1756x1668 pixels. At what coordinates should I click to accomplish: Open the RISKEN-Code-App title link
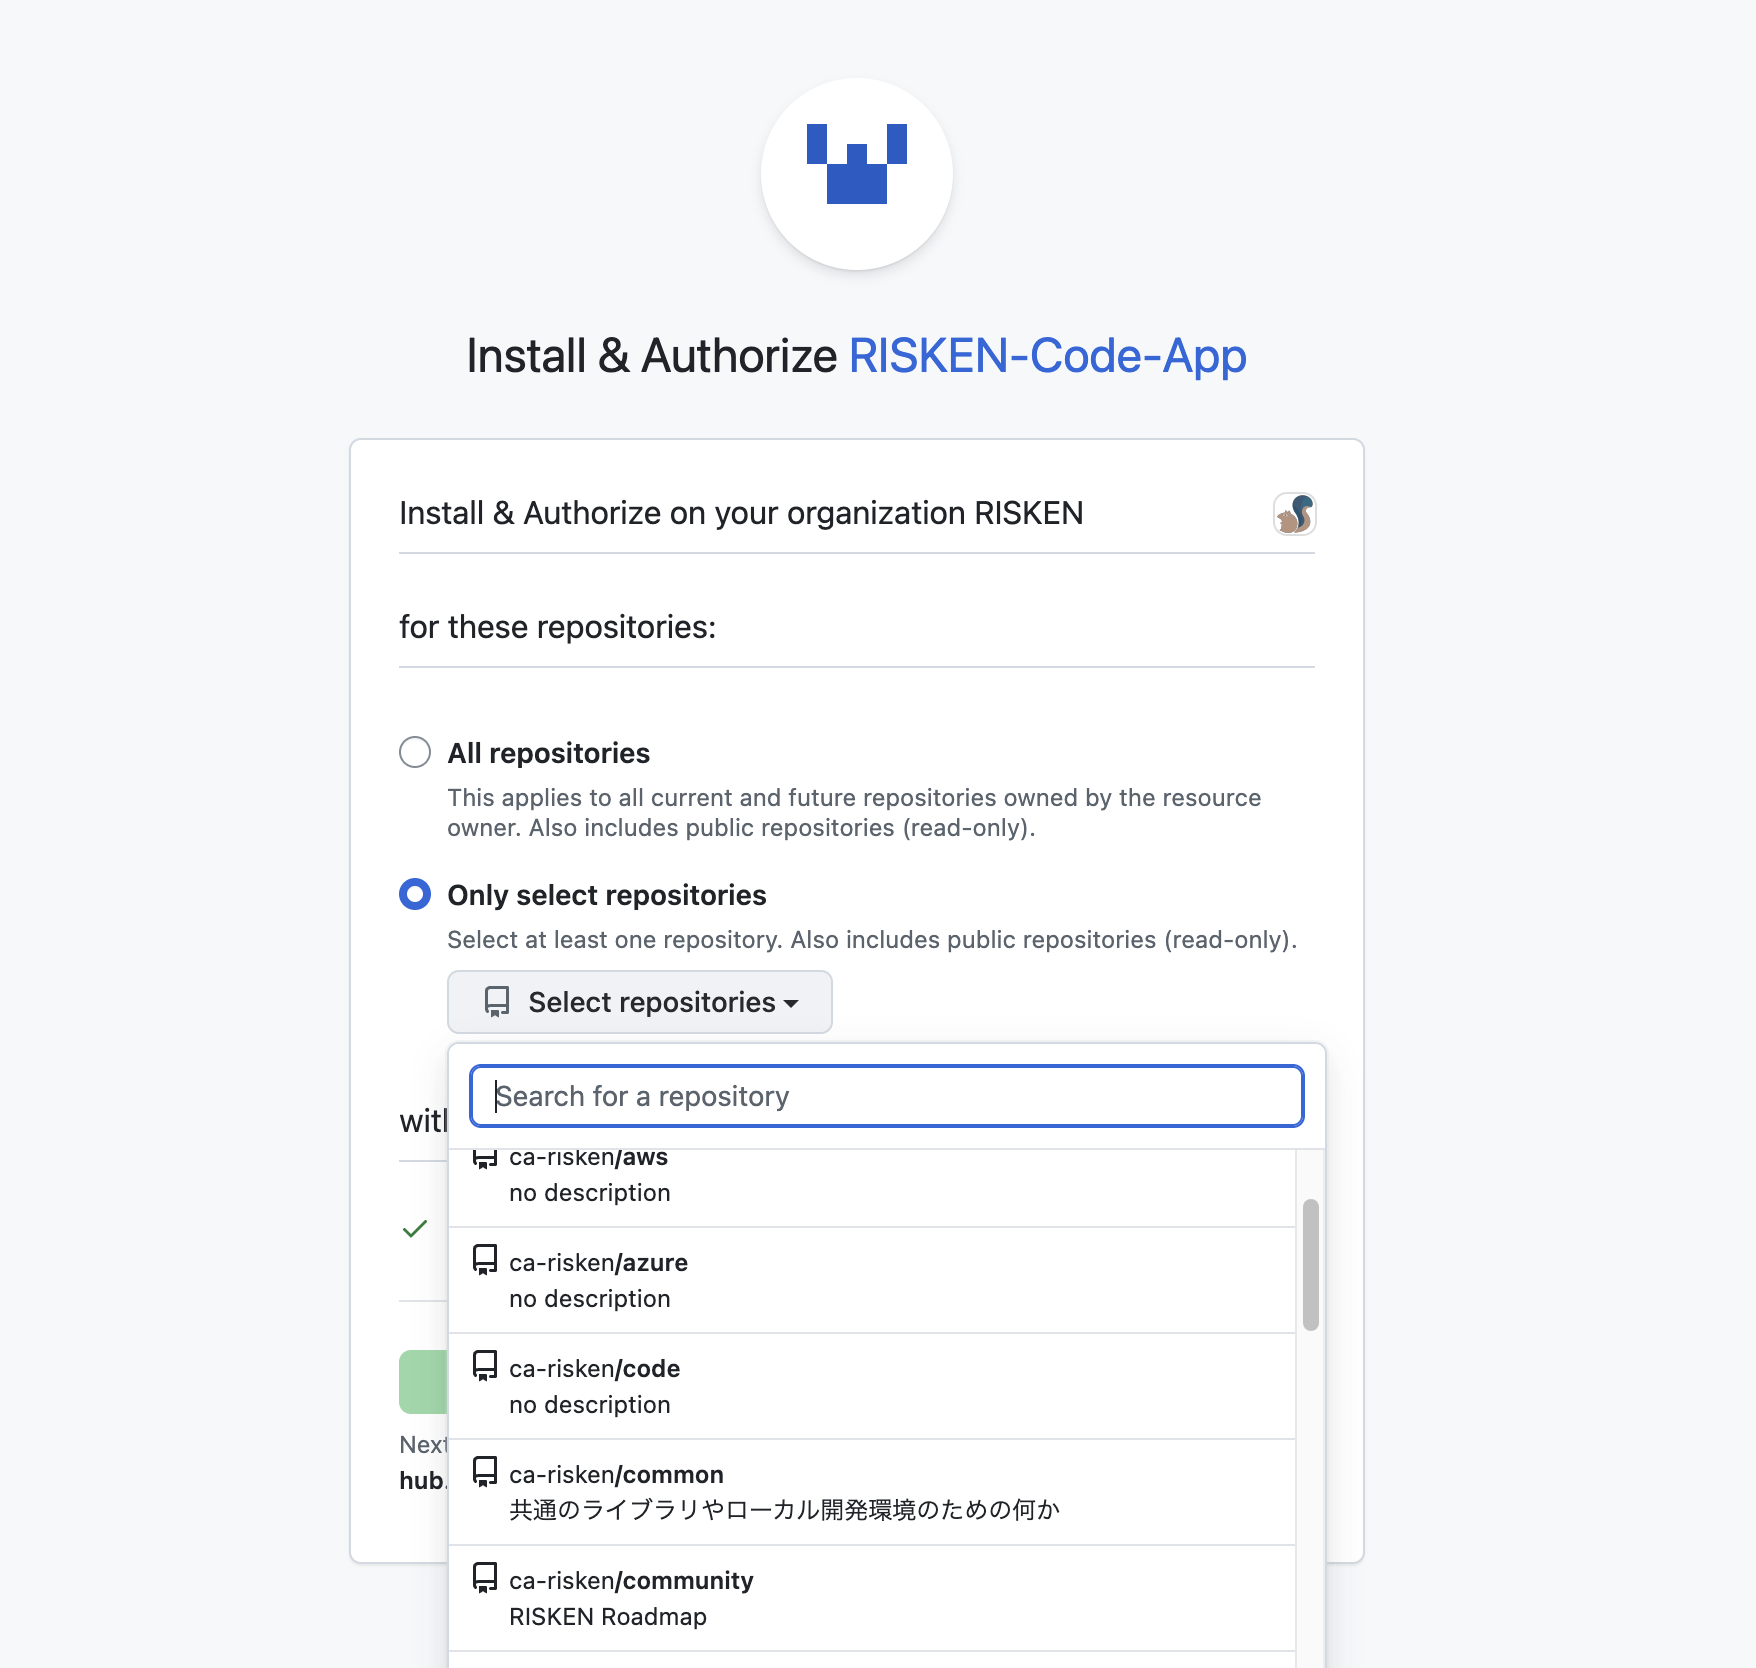tap(1047, 356)
